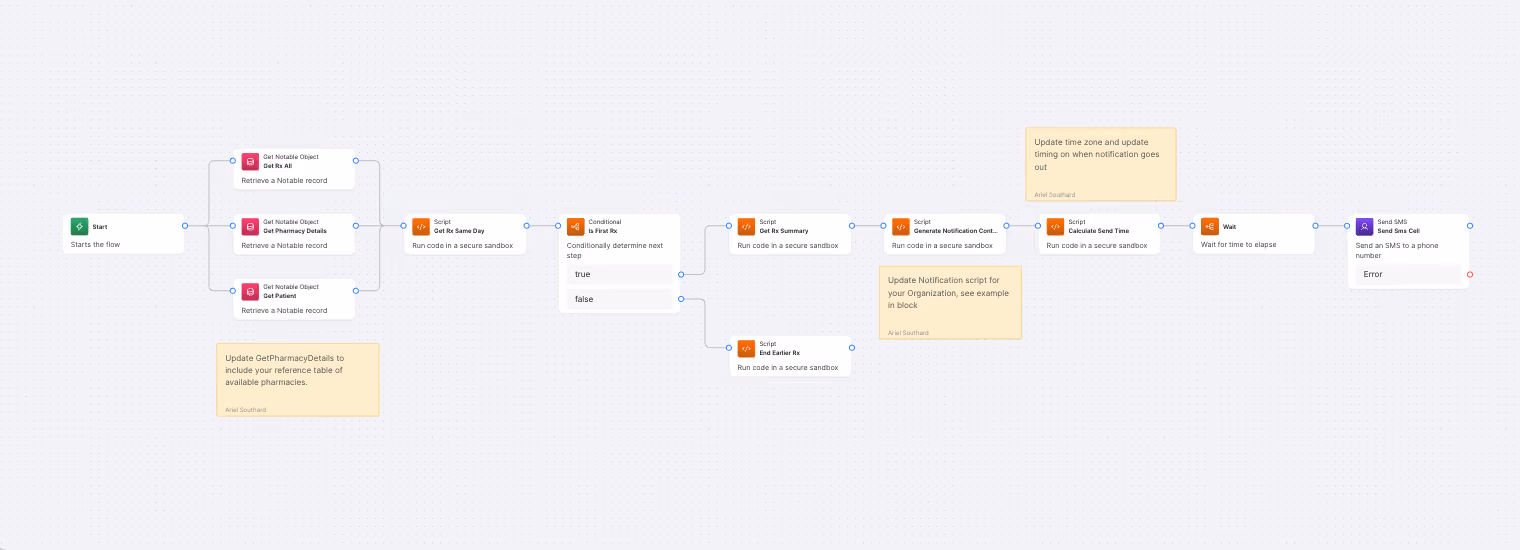The width and height of the screenshot is (1520, 550).
Task: Click the Get Patient input port
Action: [x=233, y=291]
